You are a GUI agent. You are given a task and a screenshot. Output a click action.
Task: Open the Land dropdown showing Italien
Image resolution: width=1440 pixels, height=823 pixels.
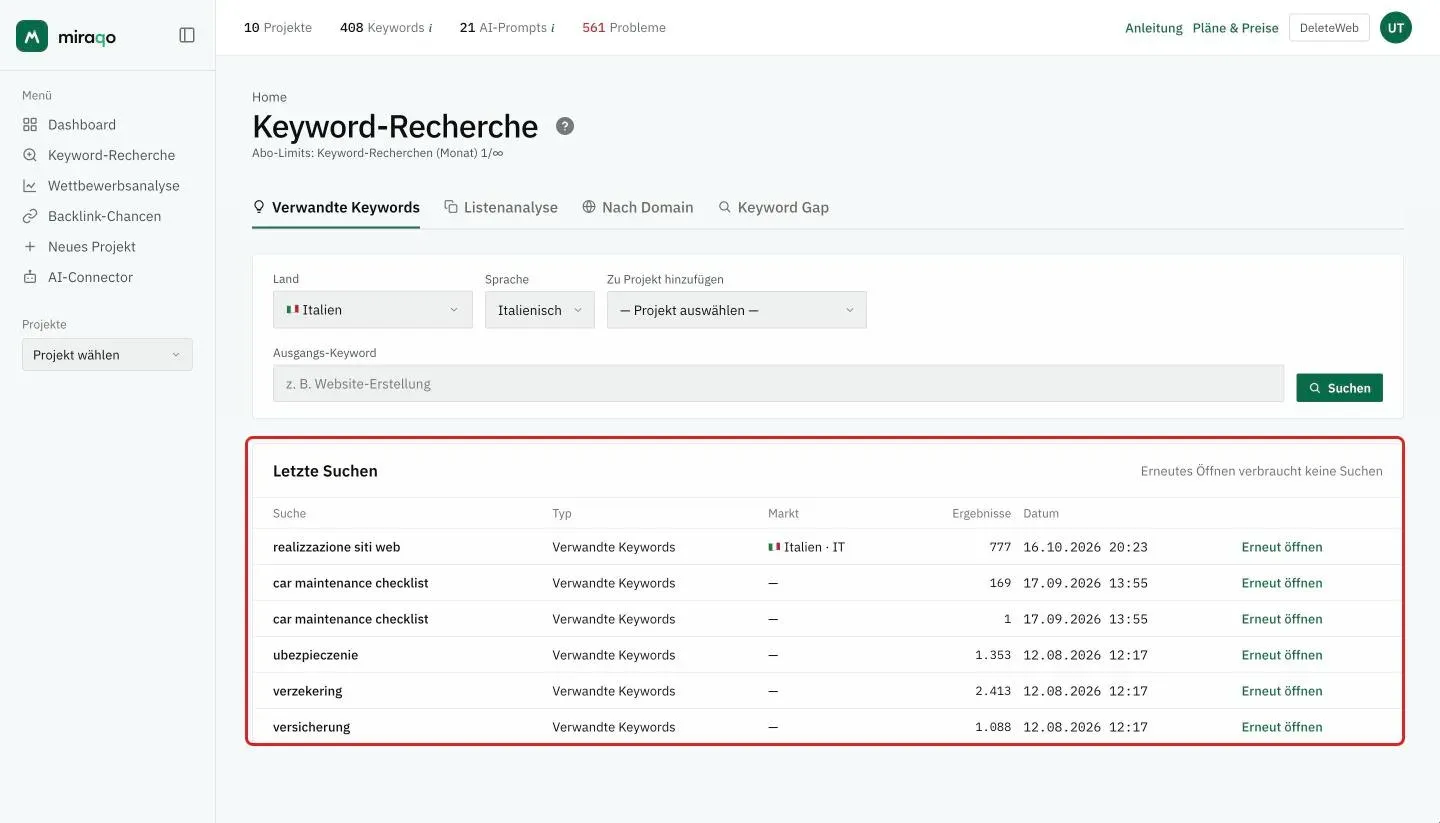point(372,310)
